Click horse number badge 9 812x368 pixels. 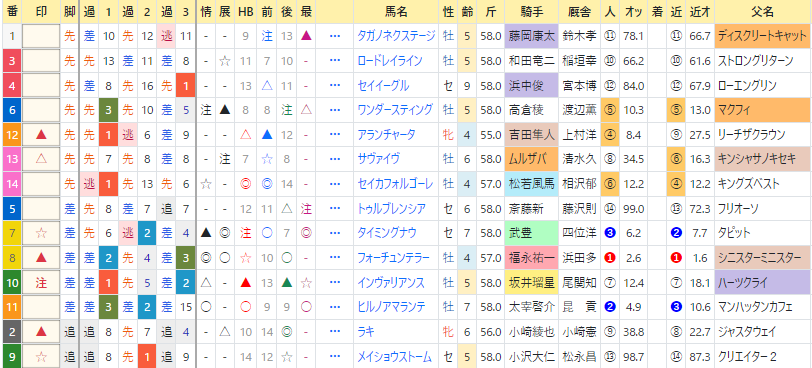(11, 356)
